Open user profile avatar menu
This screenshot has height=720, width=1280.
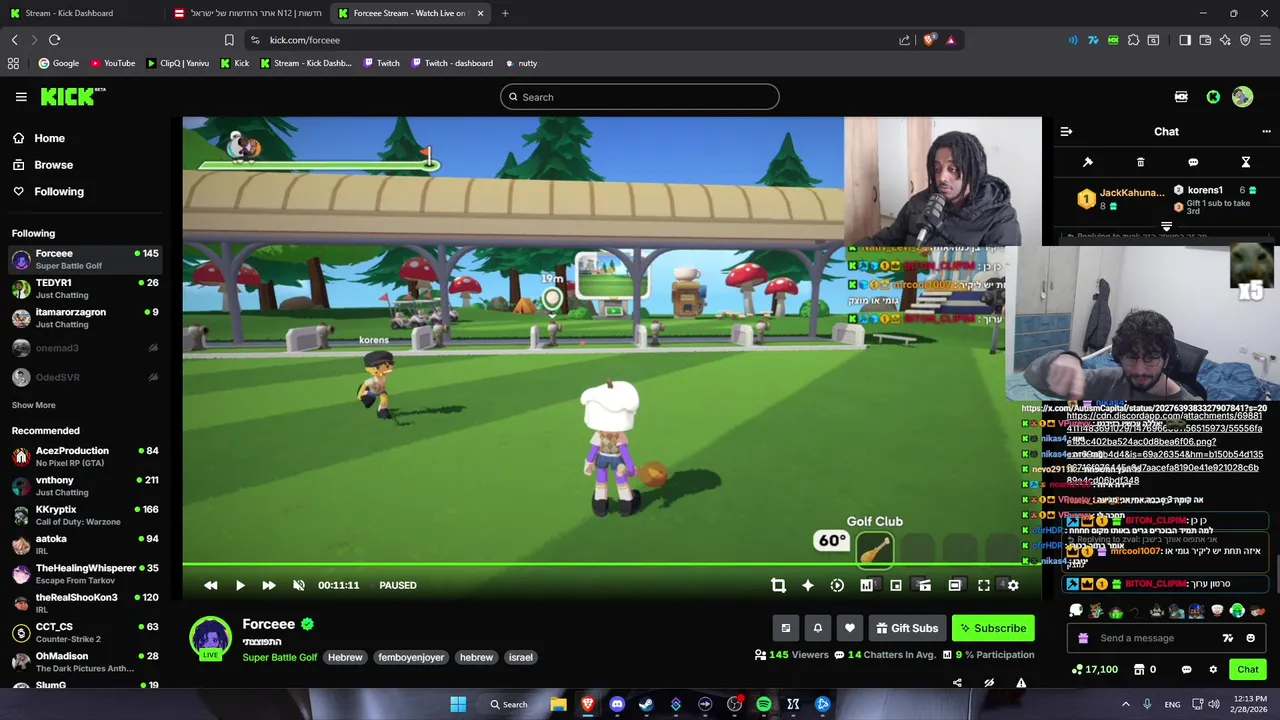click(x=1242, y=97)
